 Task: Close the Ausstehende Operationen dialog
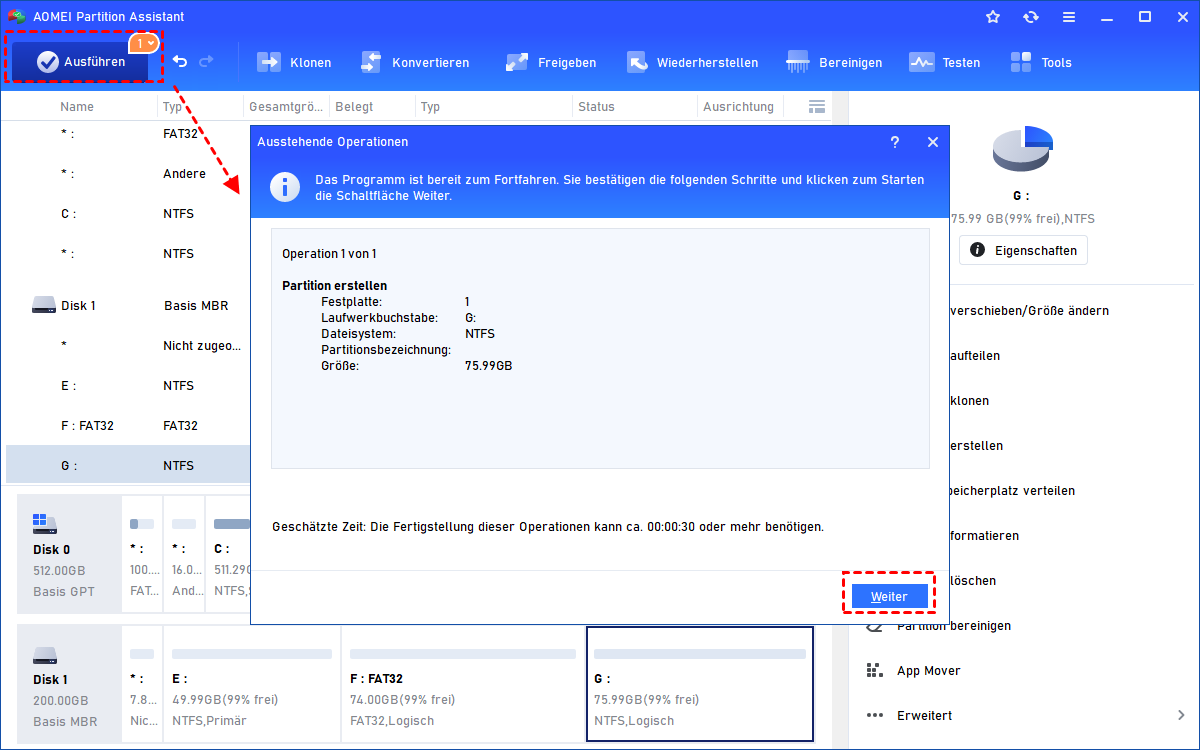point(933,142)
